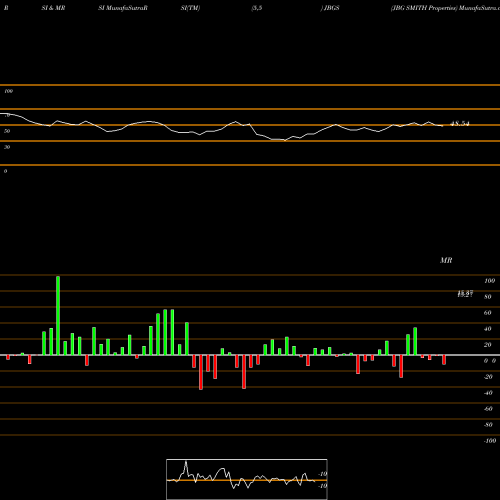This screenshot has height=500, width=500.
Task: Click the 20 label on MR axis
Action: (x=488, y=345)
